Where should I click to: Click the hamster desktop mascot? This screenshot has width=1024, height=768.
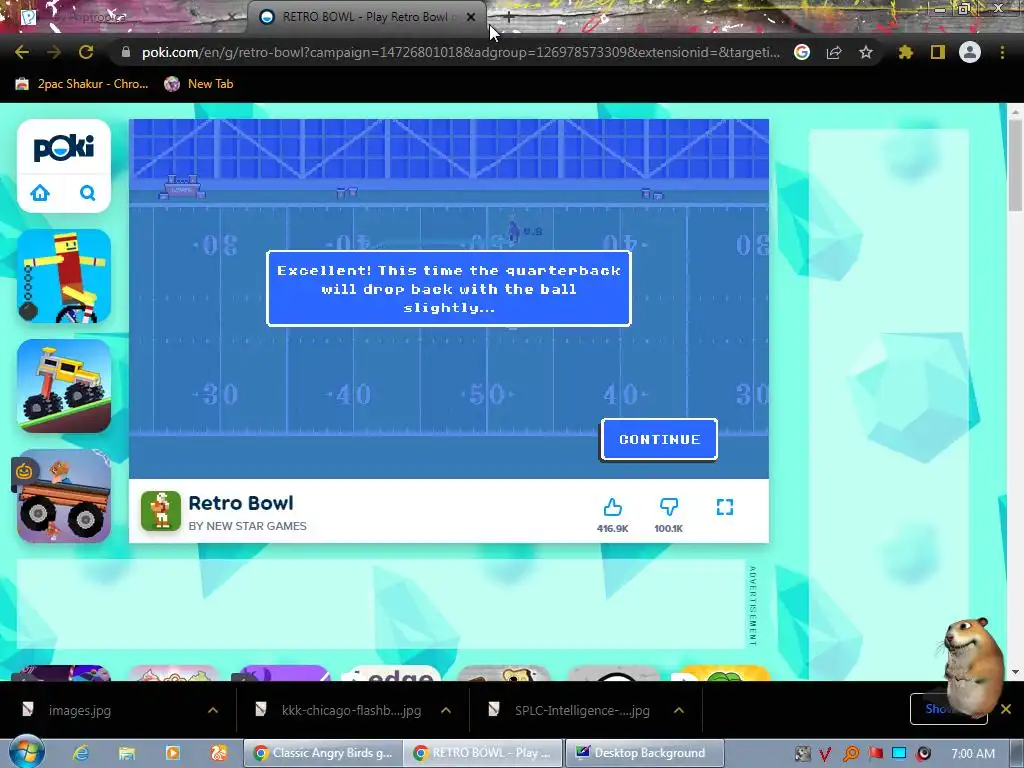pyautogui.click(x=973, y=666)
